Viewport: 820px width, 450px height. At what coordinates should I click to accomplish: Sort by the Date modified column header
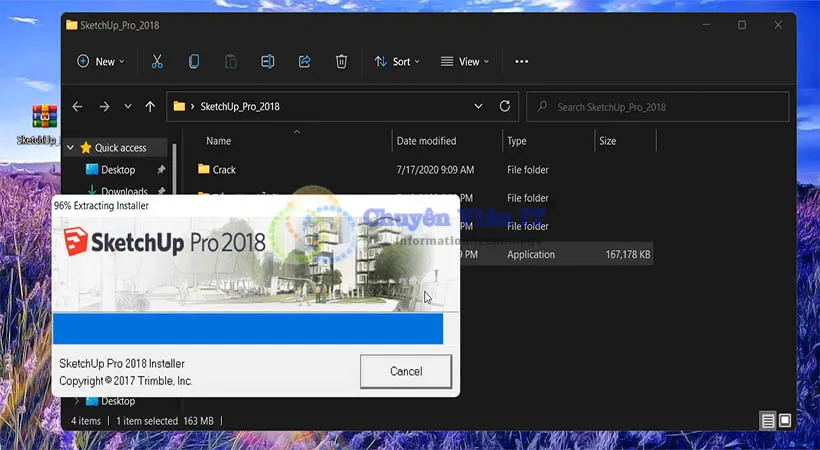coord(426,141)
